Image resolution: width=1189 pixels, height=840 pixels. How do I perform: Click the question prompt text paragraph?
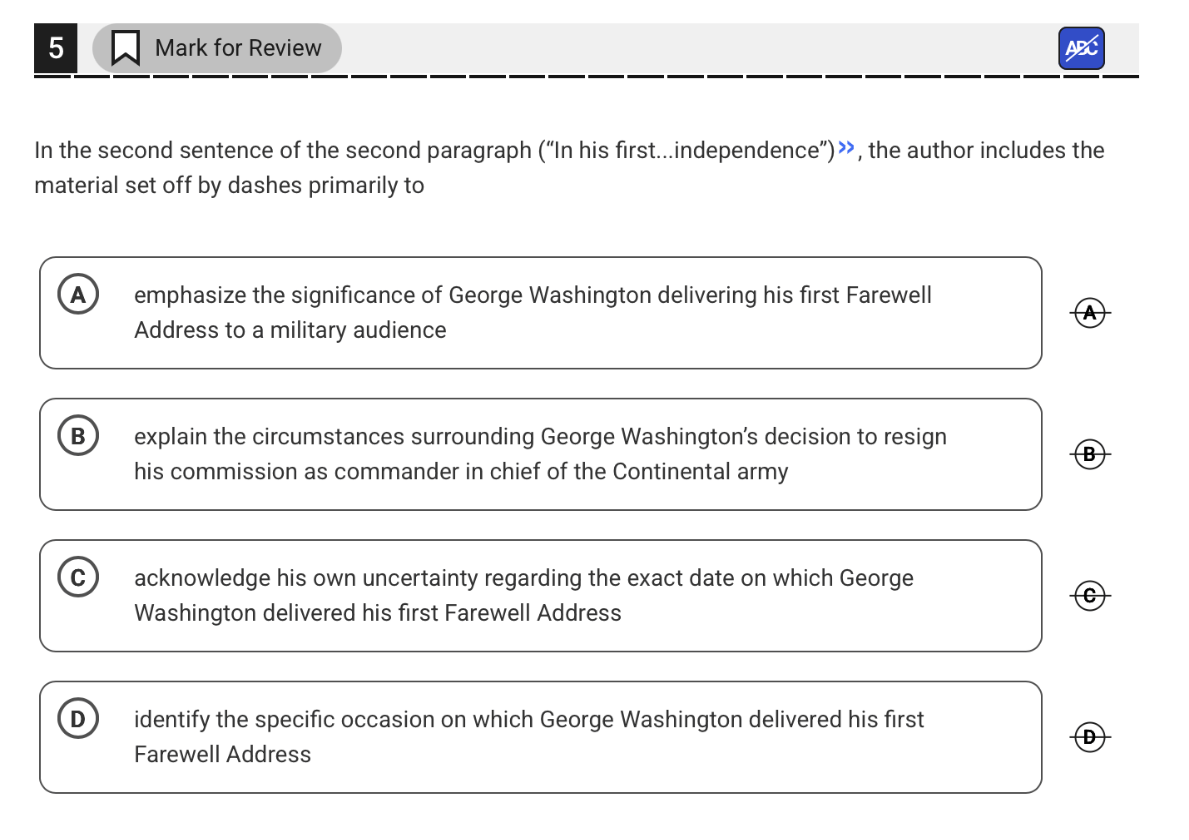569,168
